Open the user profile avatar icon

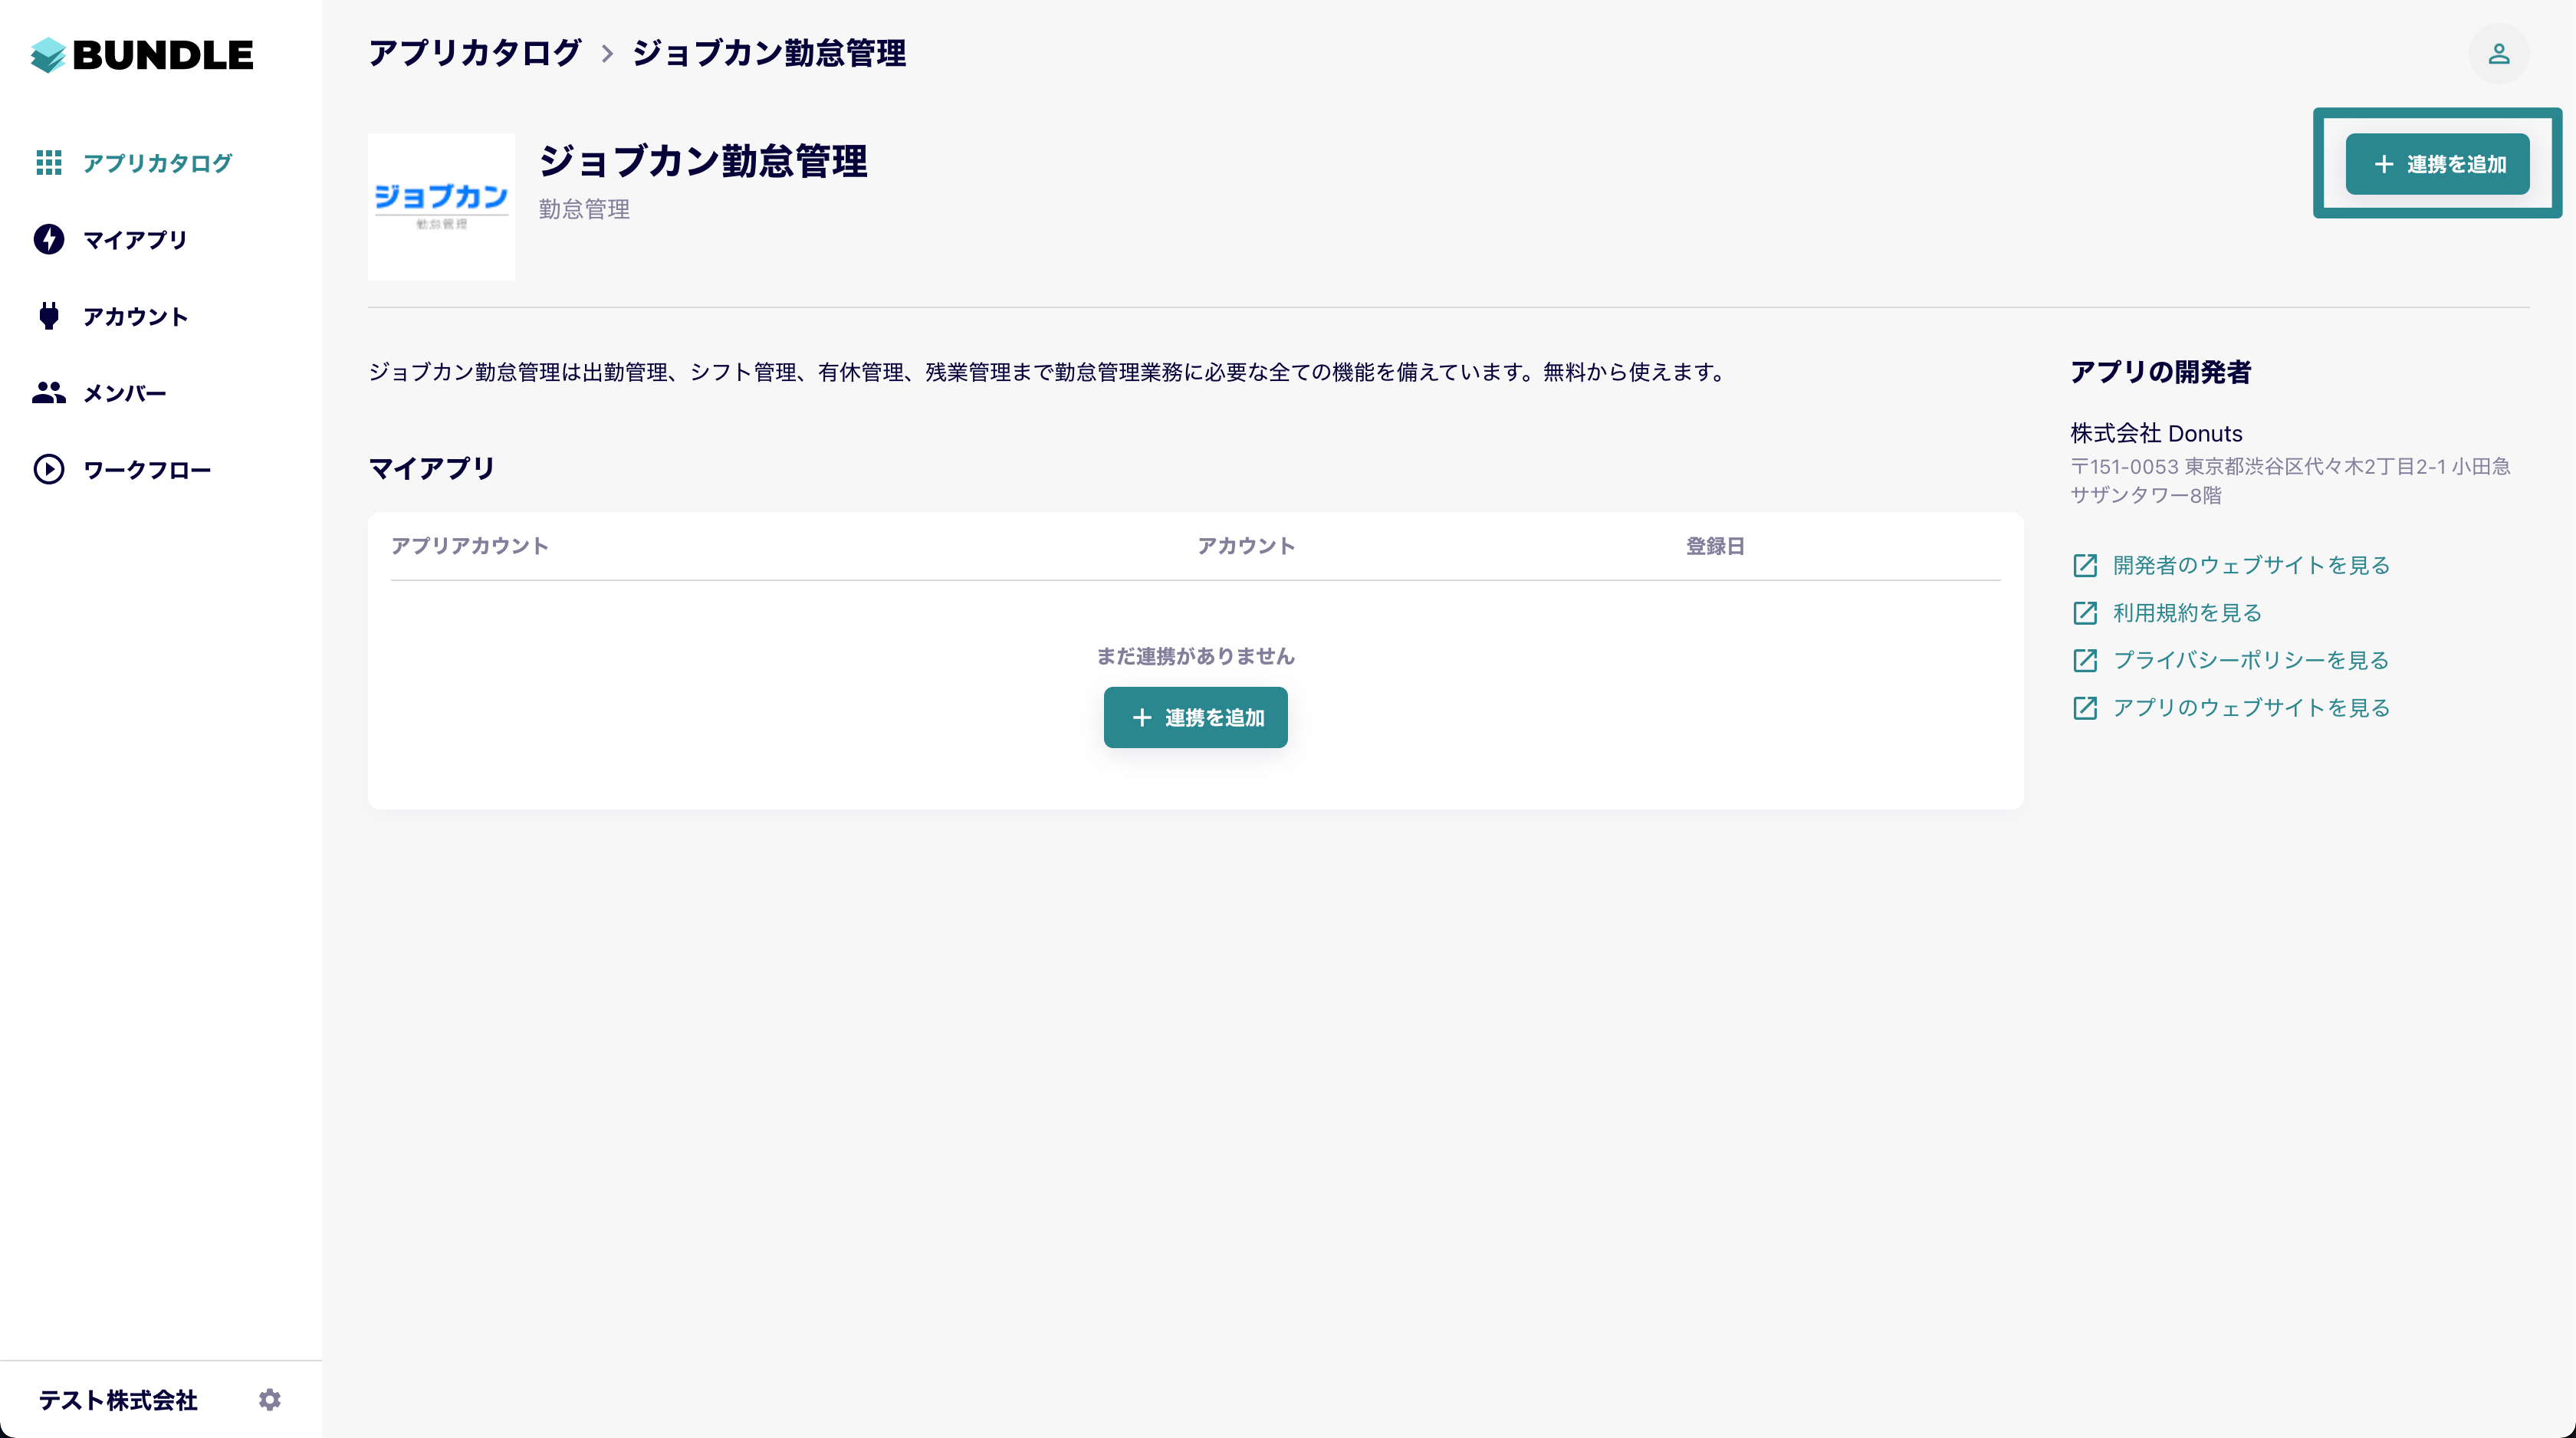point(2498,54)
